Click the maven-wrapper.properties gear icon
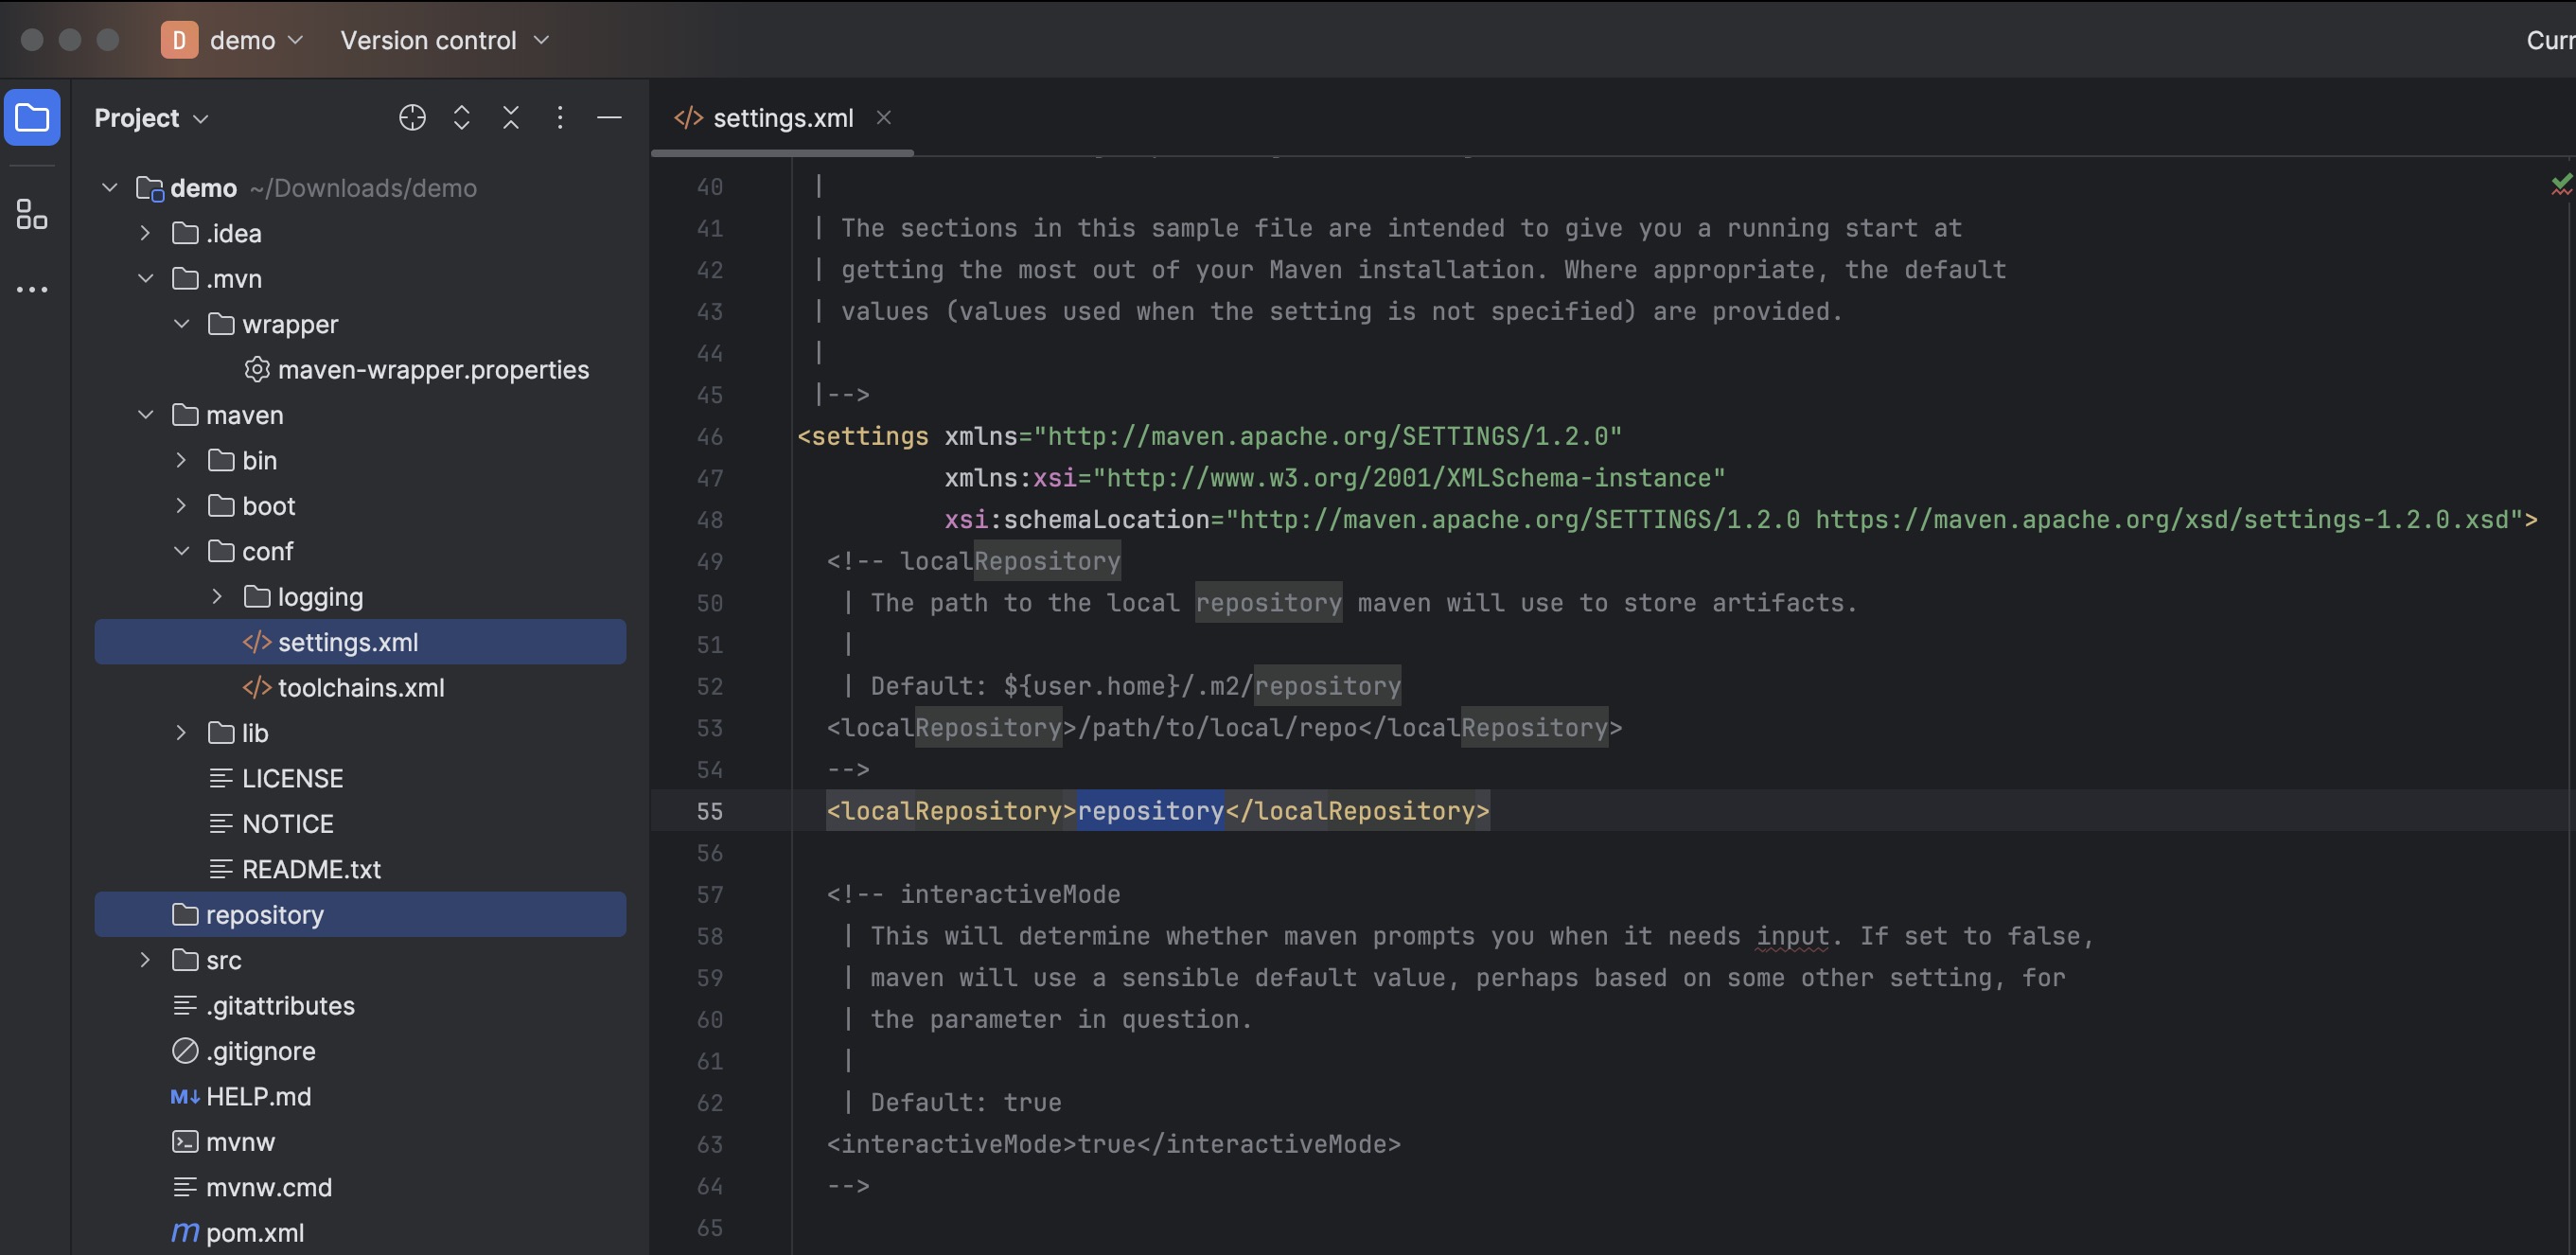The image size is (2576, 1255). click(x=257, y=370)
